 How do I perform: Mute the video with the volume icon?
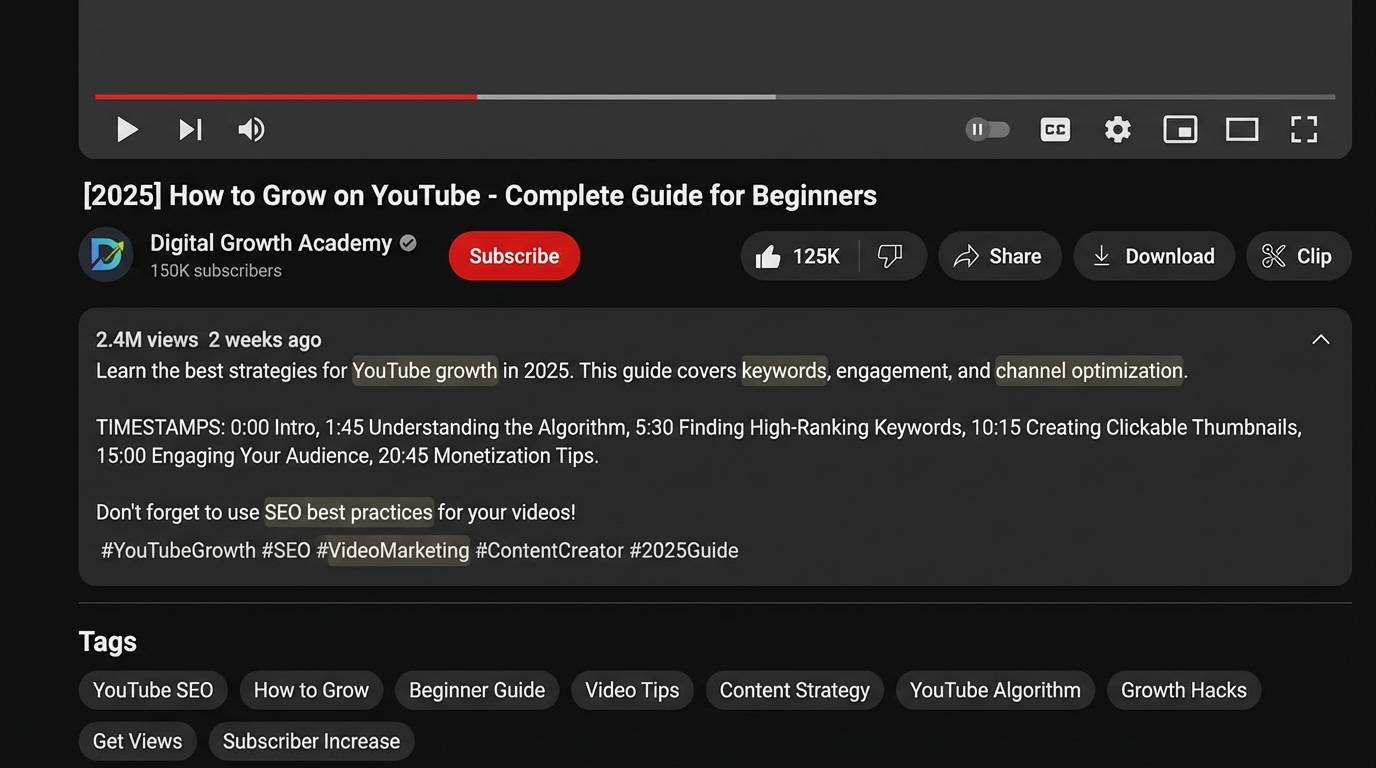(251, 129)
